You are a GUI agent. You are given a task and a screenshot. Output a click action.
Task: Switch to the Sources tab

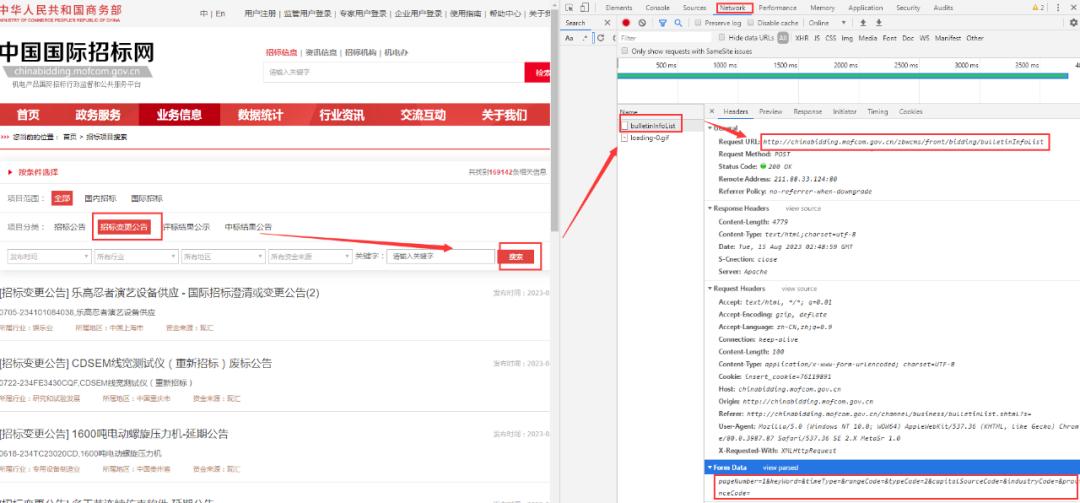click(x=694, y=8)
